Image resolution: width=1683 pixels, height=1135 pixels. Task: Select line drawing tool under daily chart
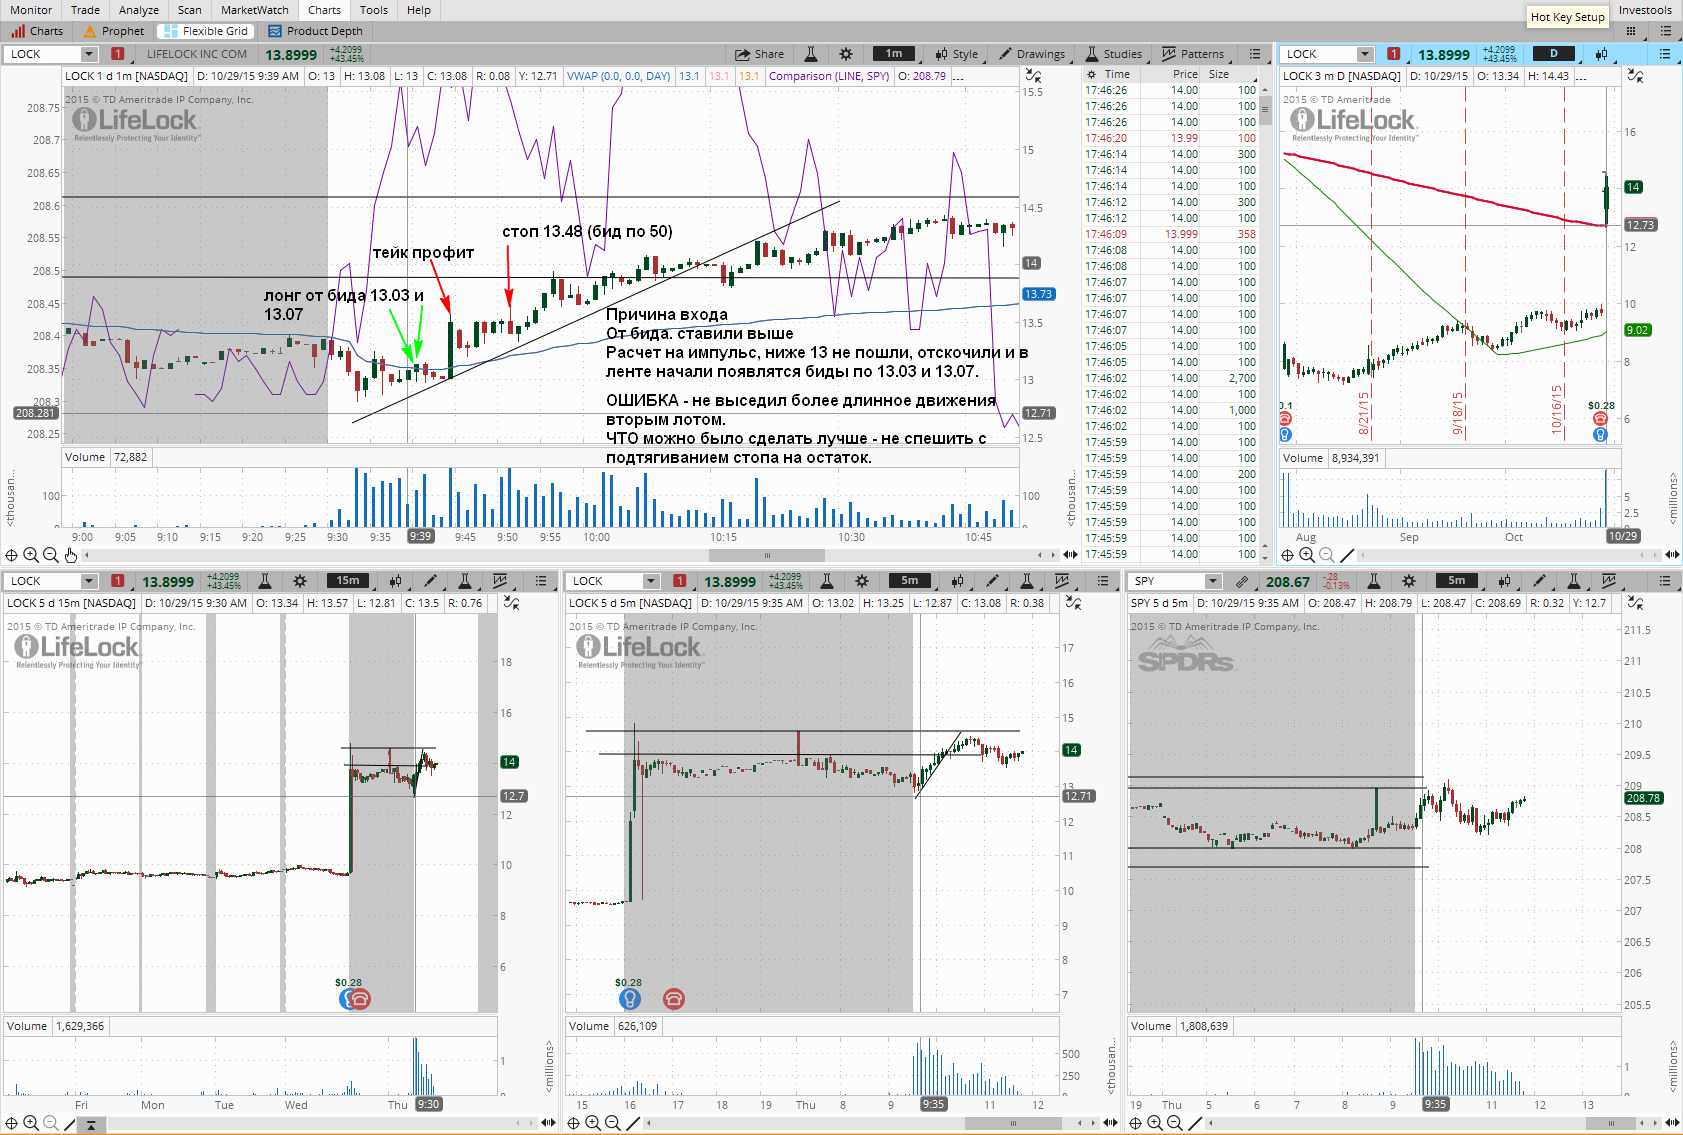(1346, 555)
